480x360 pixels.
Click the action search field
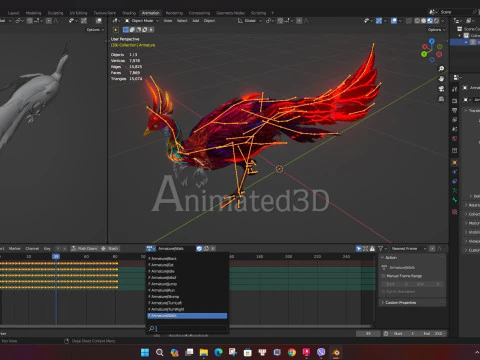click(187, 329)
